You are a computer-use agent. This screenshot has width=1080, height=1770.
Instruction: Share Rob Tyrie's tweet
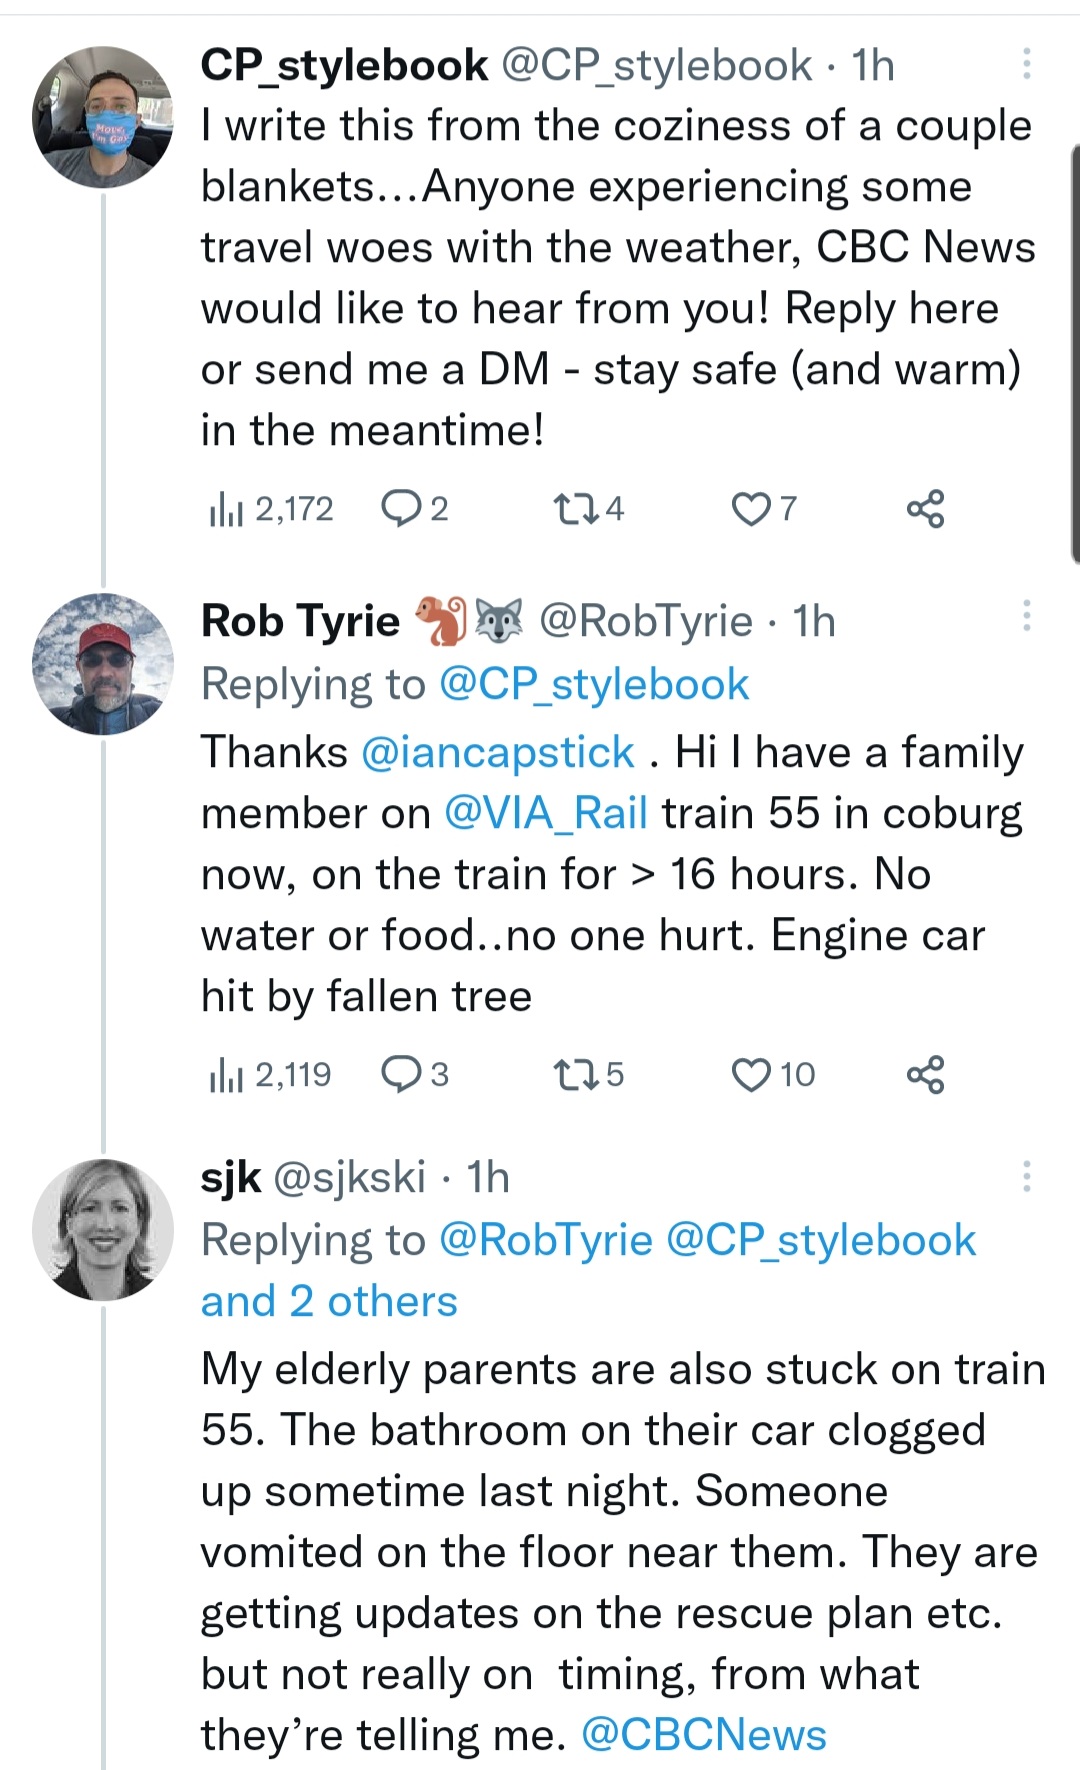click(925, 1075)
